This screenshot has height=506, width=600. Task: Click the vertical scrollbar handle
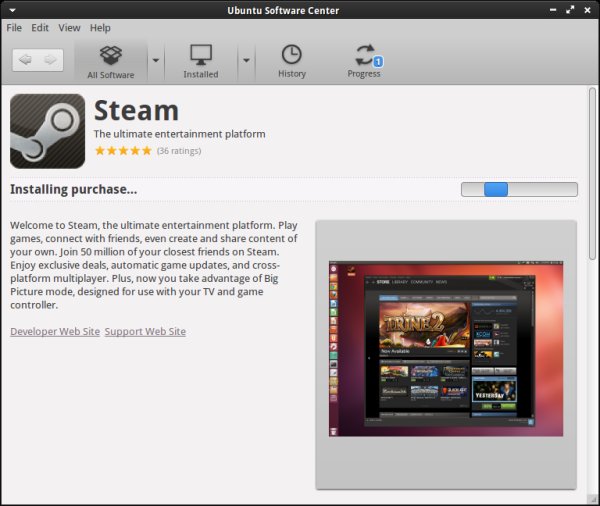click(x=592, y=174)
